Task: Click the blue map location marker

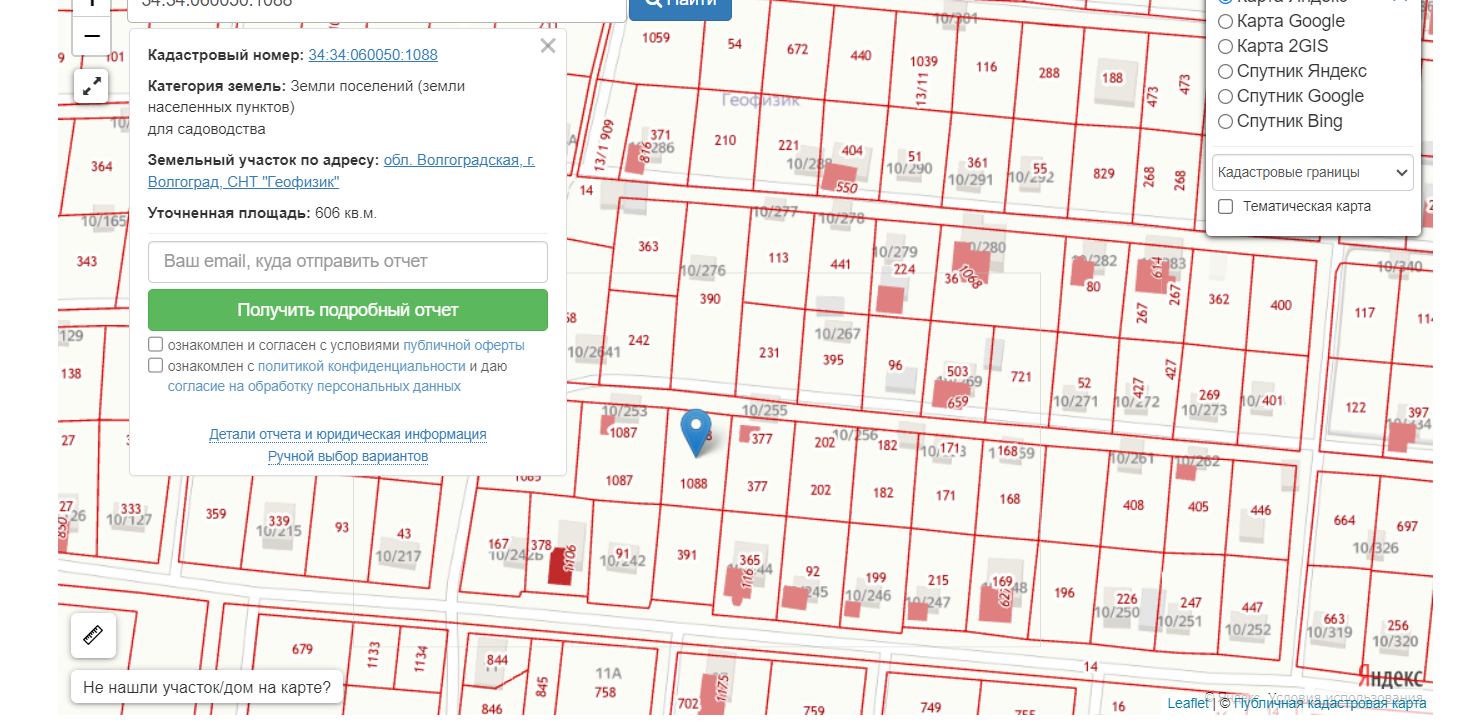Action: pyautogui.click(x=696, y=433)
